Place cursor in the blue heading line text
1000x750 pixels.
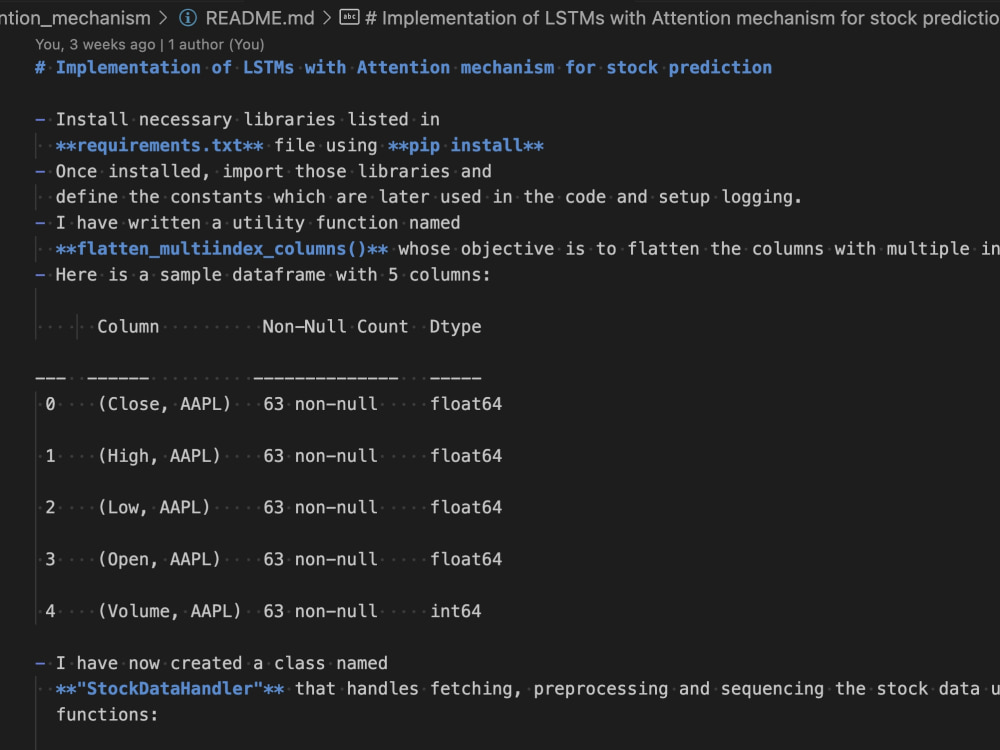(403, 68)
